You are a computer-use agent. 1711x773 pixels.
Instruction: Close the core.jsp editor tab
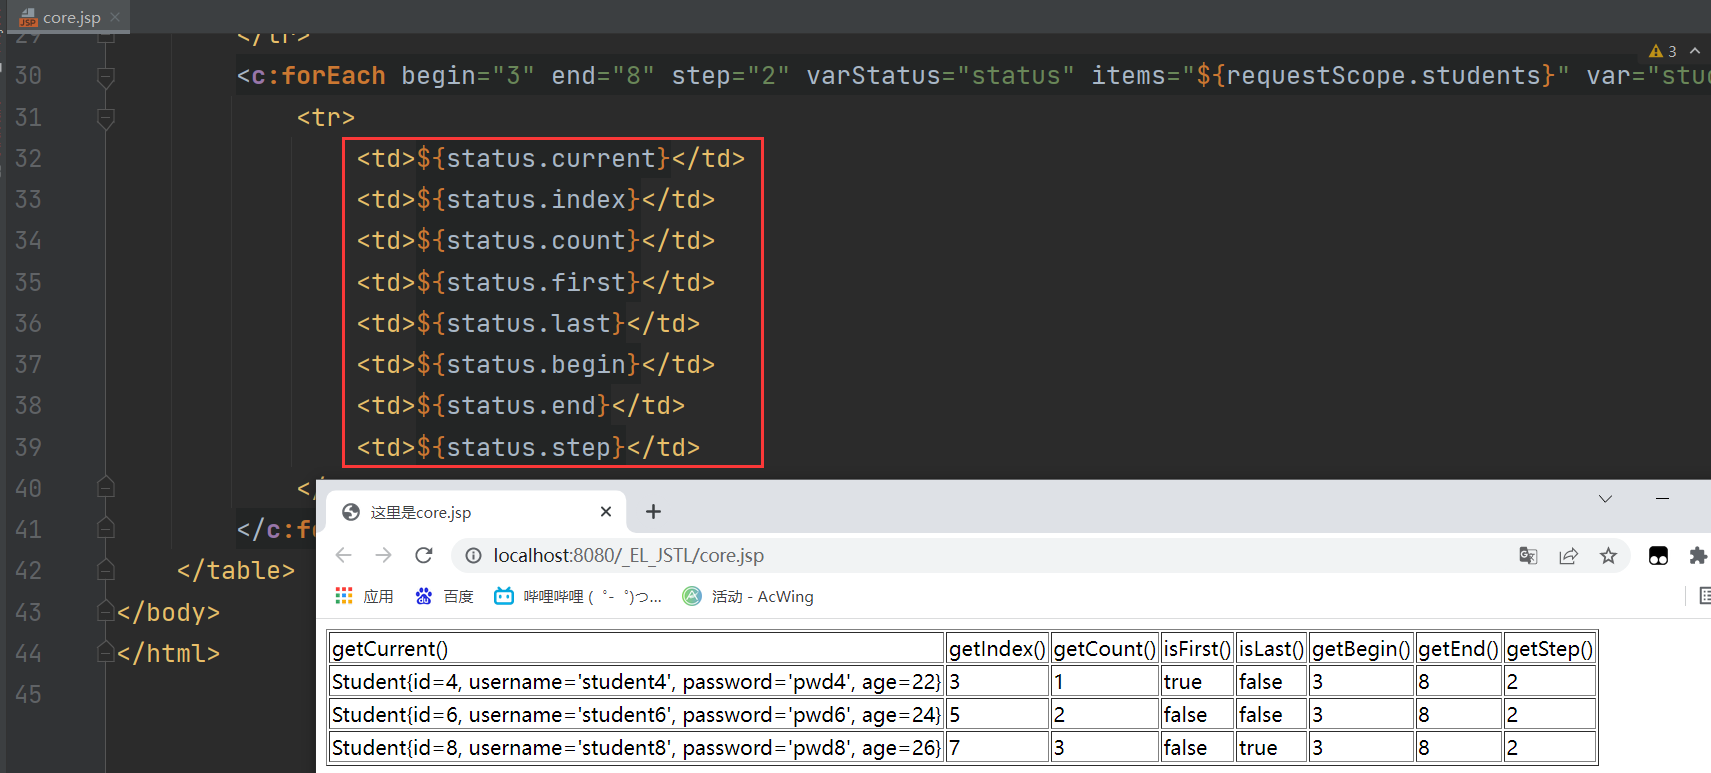[x=115, y=17]
